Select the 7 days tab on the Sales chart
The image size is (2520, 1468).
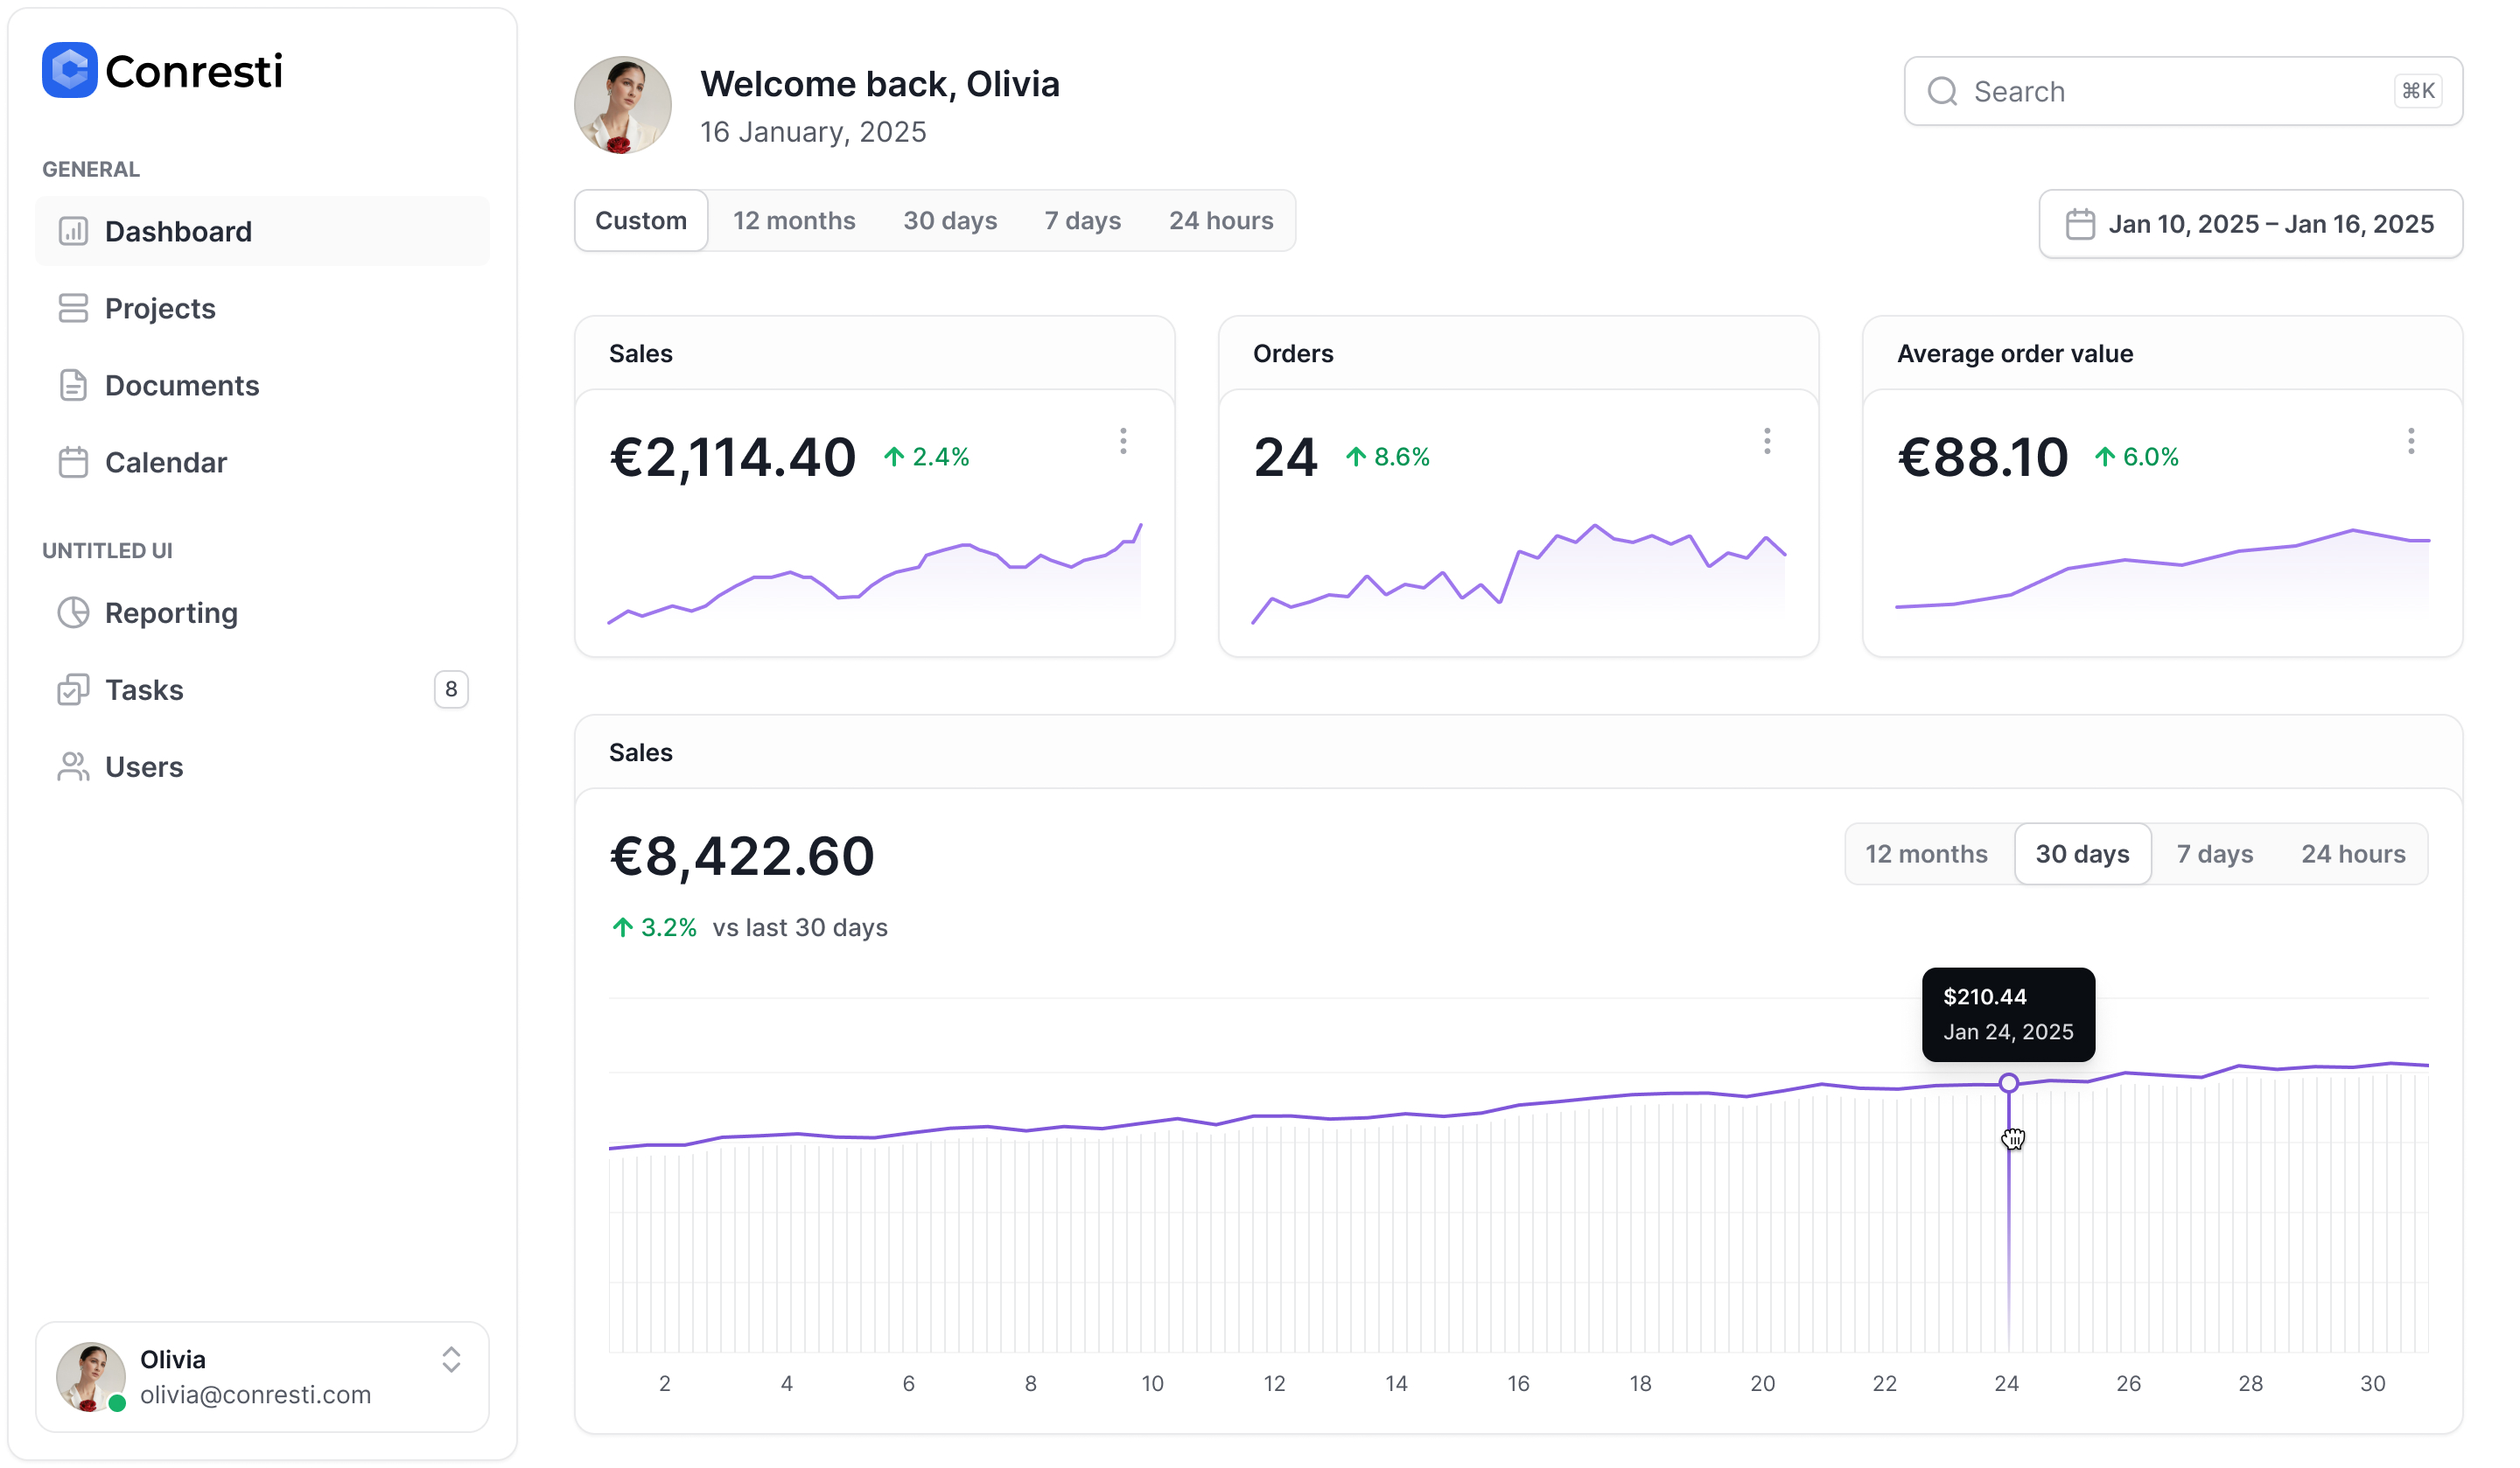(2215, 853)
